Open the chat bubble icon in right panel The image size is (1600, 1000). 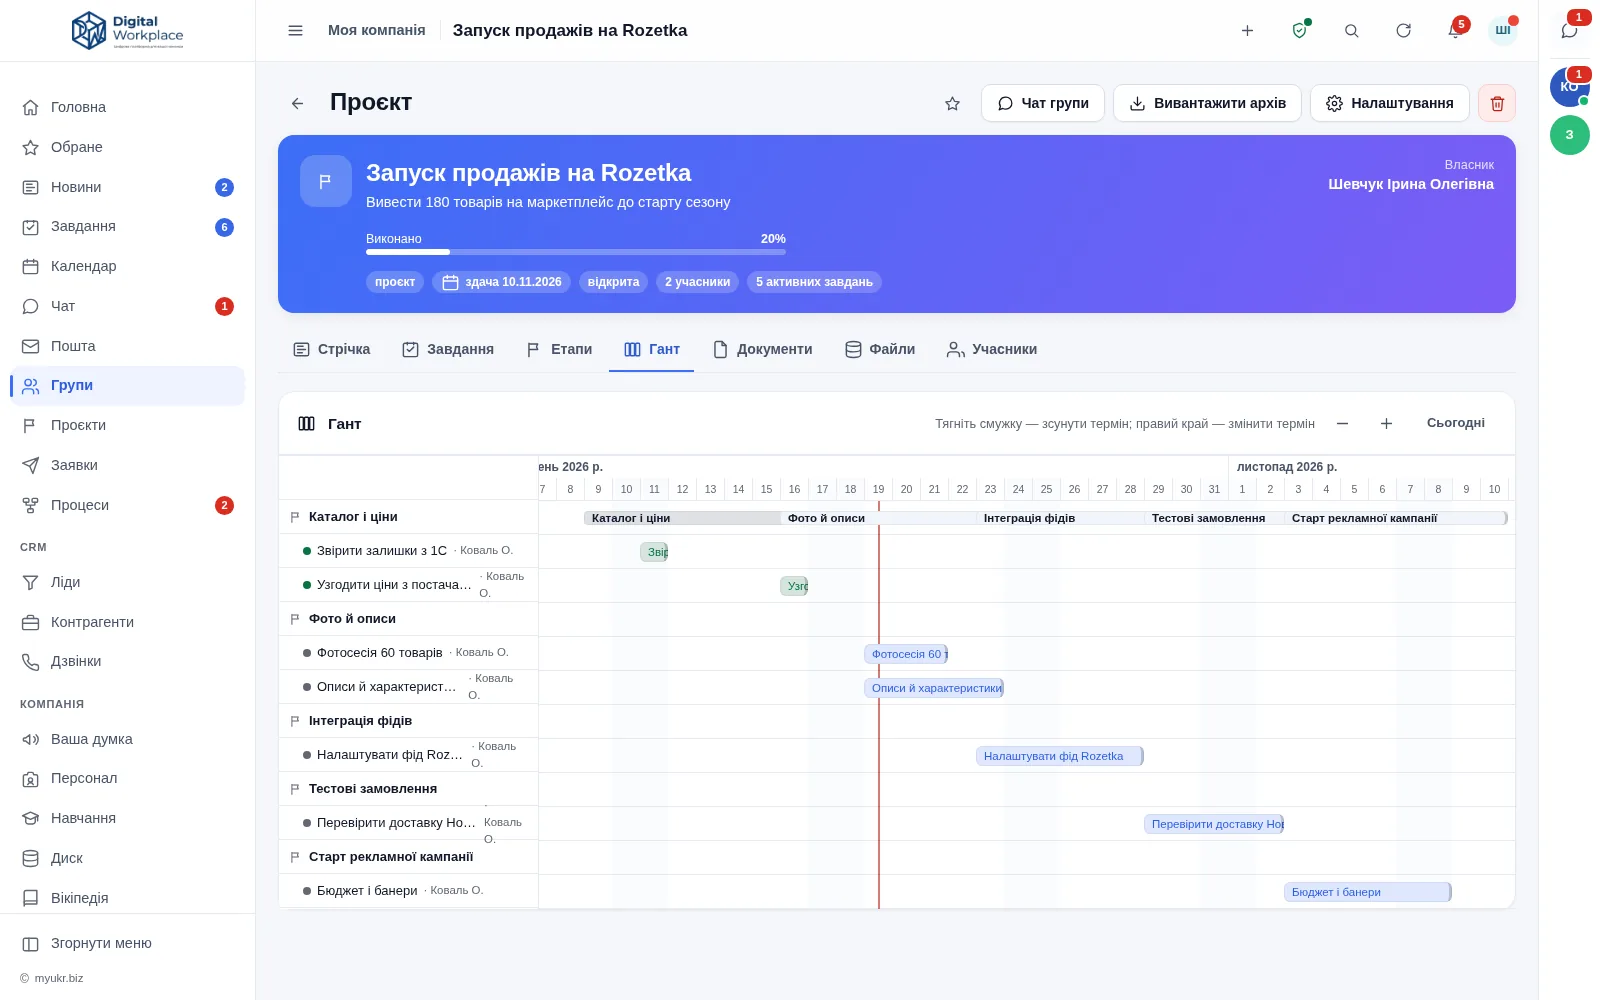pyautogui.click(x=1569, y=31)
